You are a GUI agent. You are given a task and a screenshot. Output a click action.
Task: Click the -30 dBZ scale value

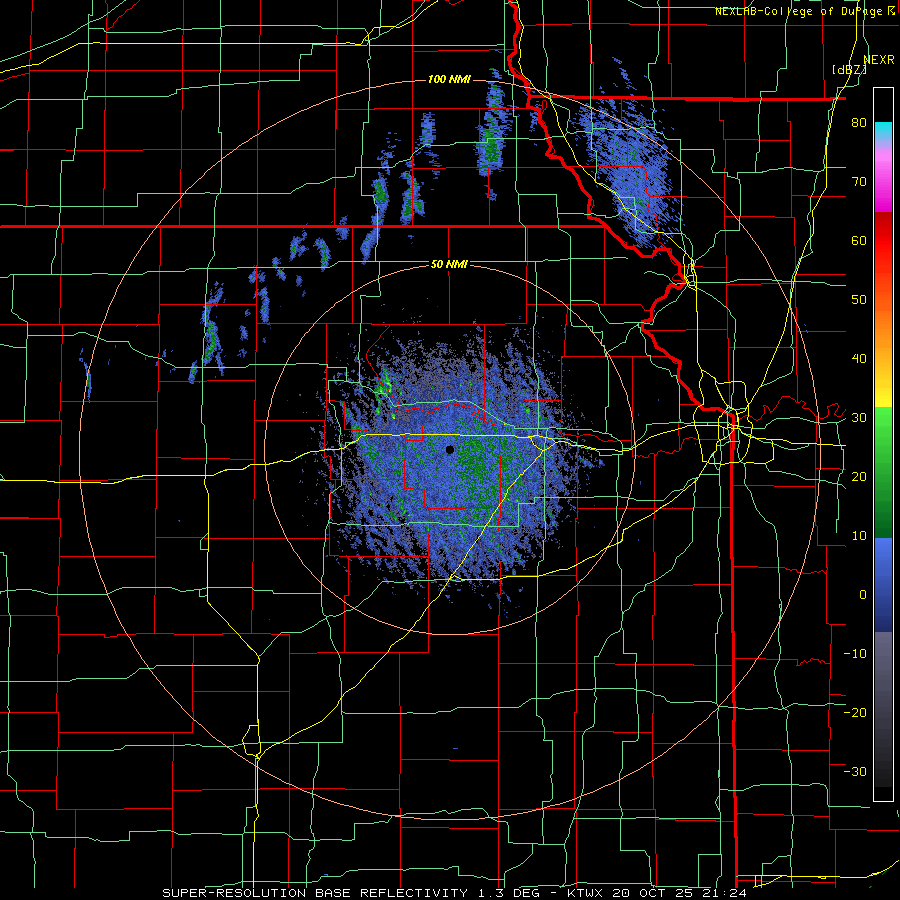(x=855, y=771)
